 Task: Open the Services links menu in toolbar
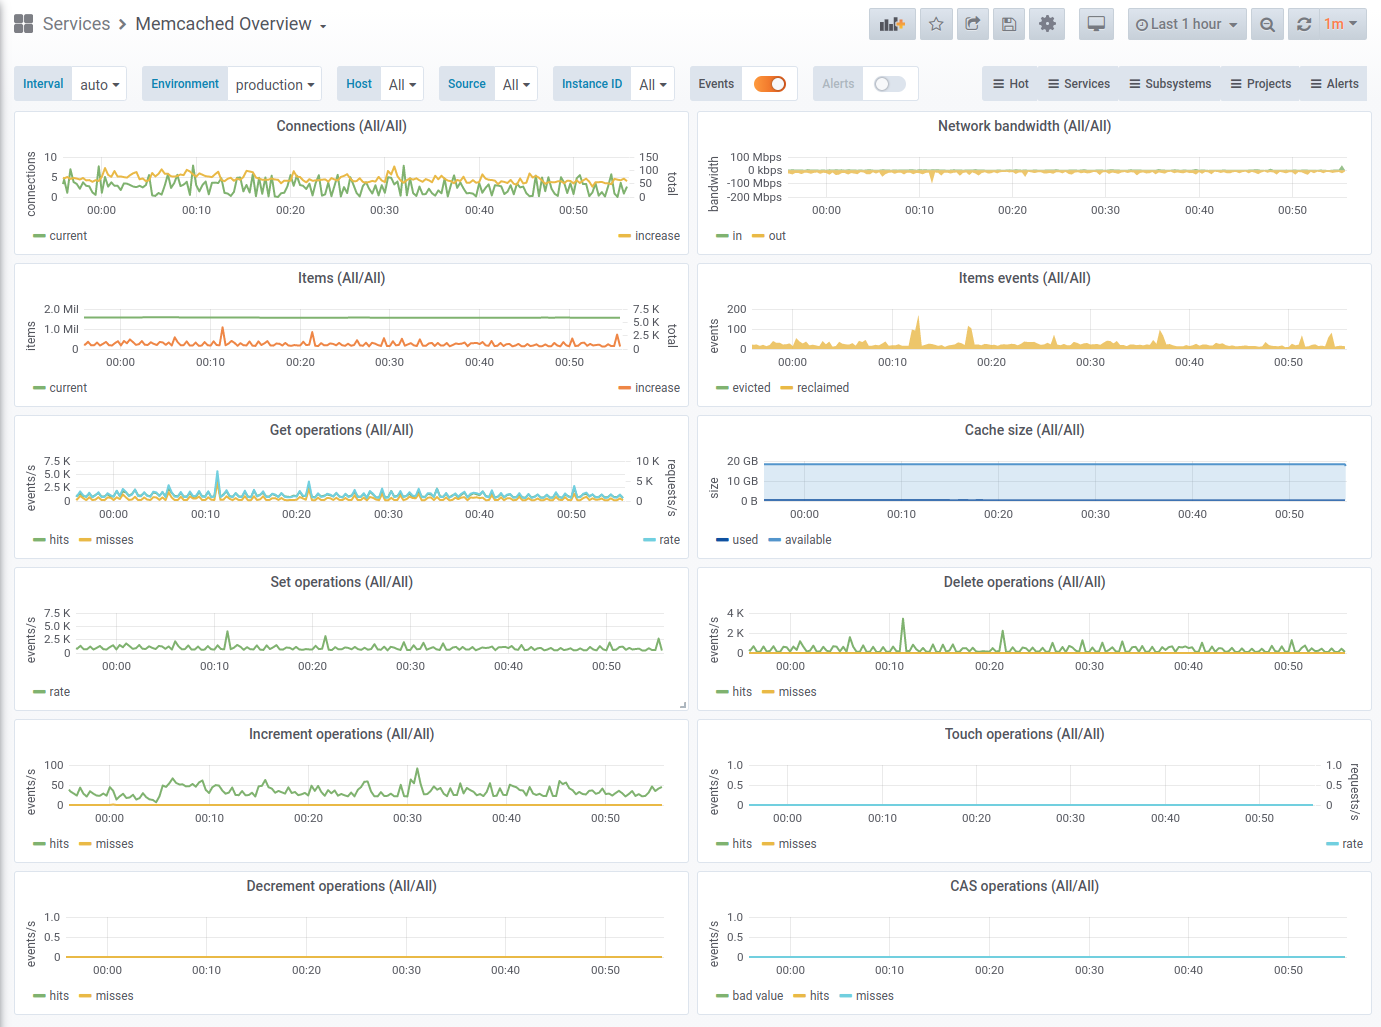(x=1078, y=84)
